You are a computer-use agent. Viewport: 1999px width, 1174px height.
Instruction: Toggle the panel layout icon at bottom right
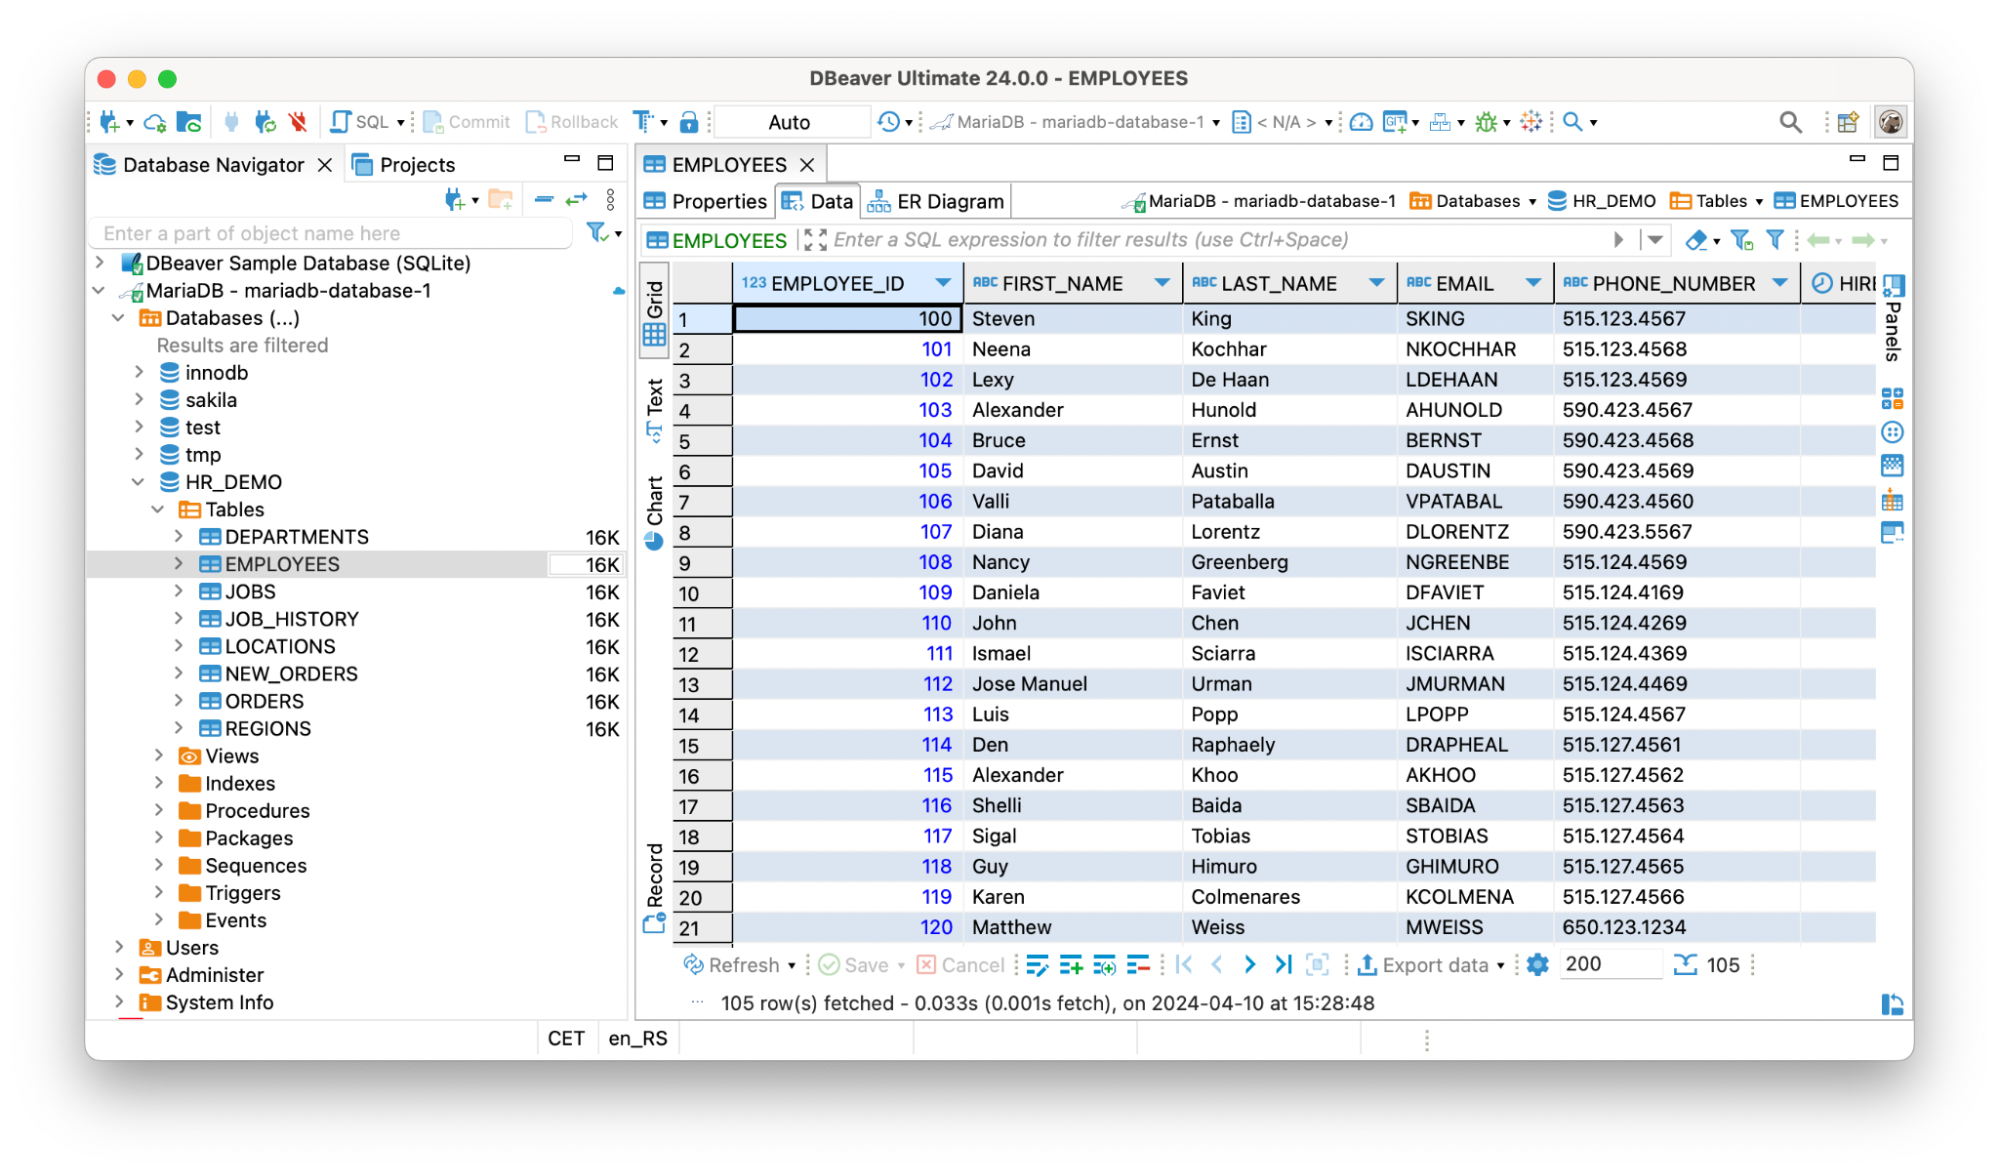pos(1892,1004)
